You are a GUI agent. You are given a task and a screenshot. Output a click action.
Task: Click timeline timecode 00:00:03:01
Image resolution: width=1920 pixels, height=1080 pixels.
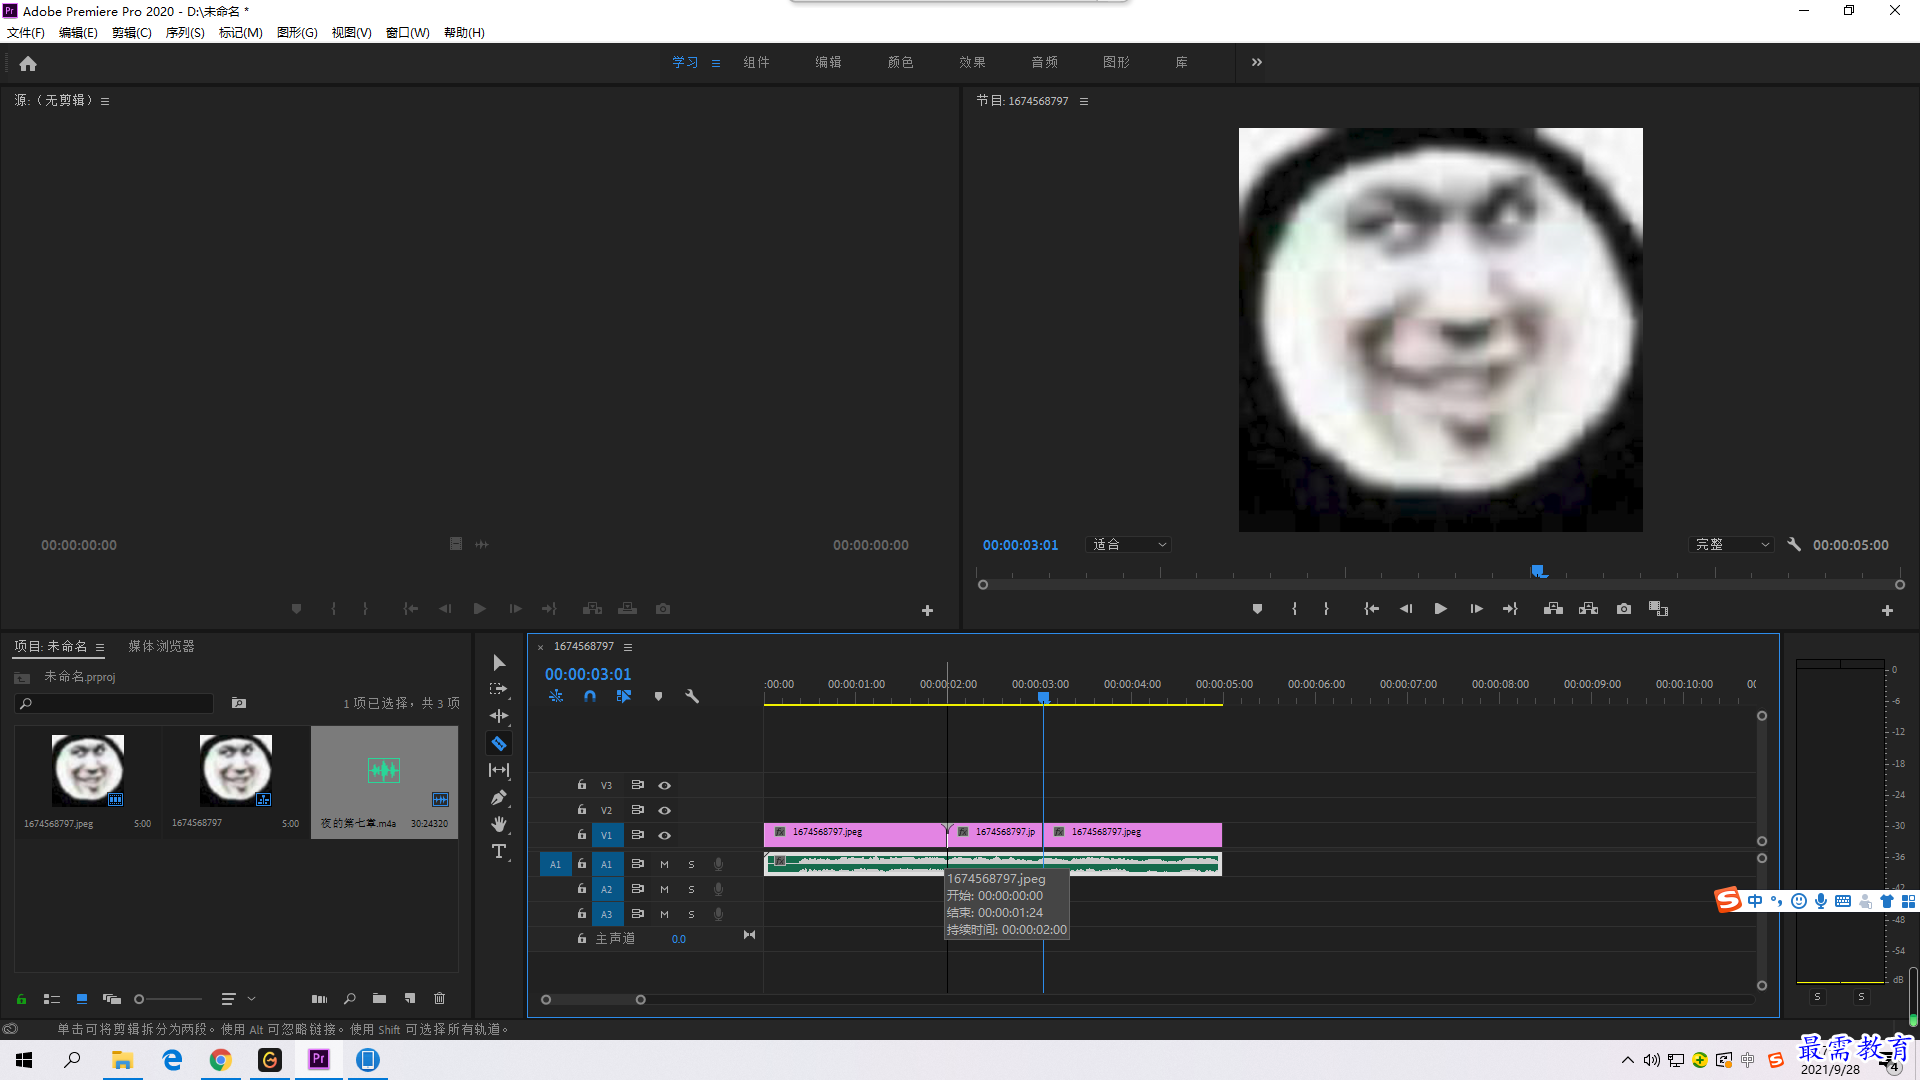(588, 674)
